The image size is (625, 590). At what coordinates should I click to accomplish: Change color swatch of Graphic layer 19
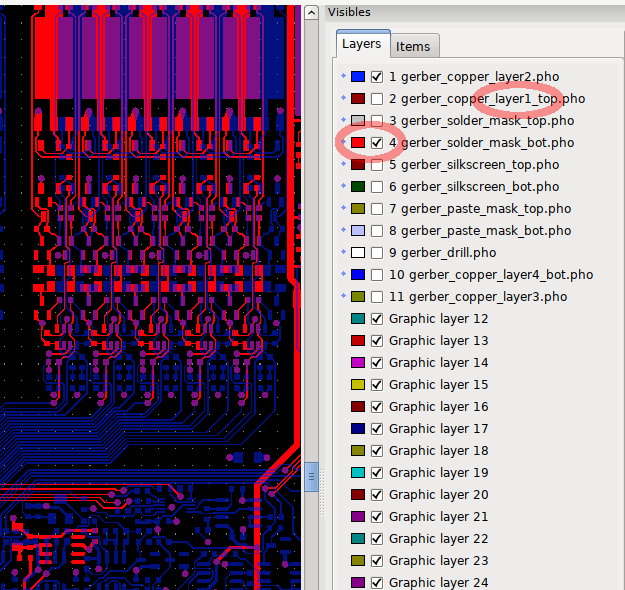357,473
